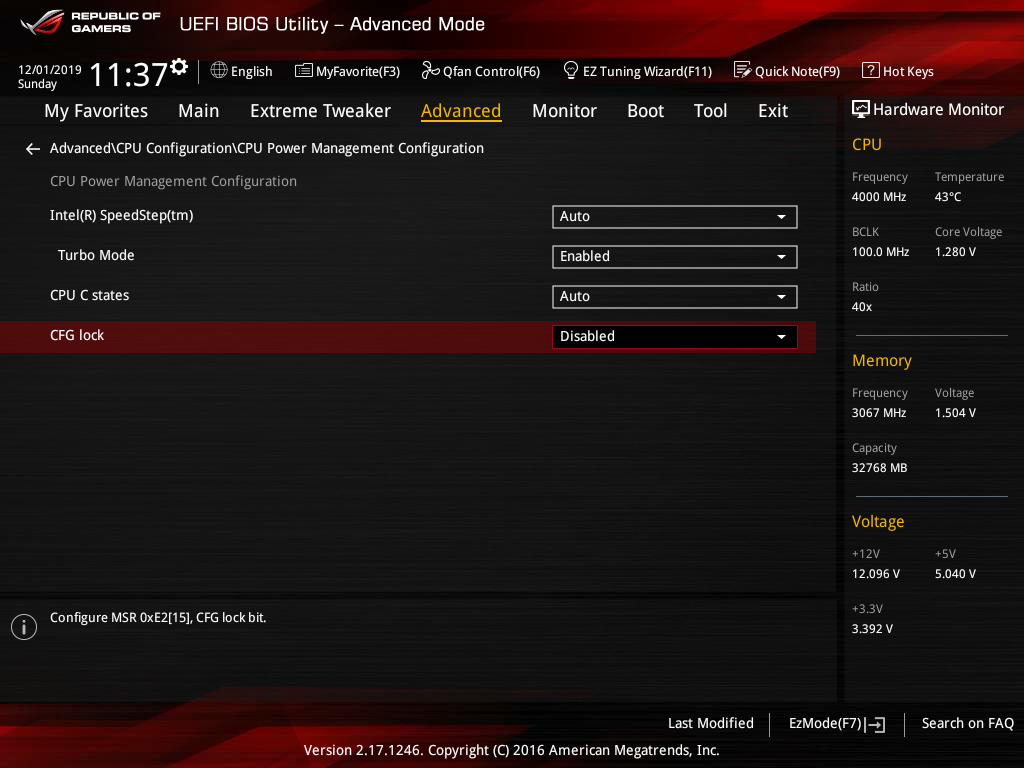Click the 40x ratio value
The width and height of the screenshot is (1024, 768).
click(x=861, y=306)
